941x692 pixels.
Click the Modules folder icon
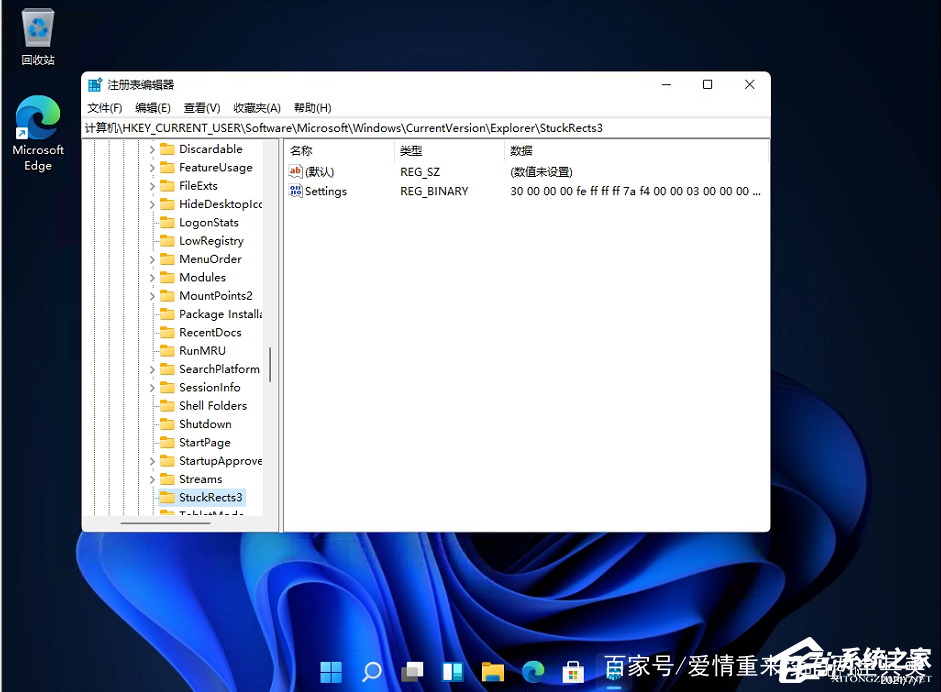coord(167,277)
